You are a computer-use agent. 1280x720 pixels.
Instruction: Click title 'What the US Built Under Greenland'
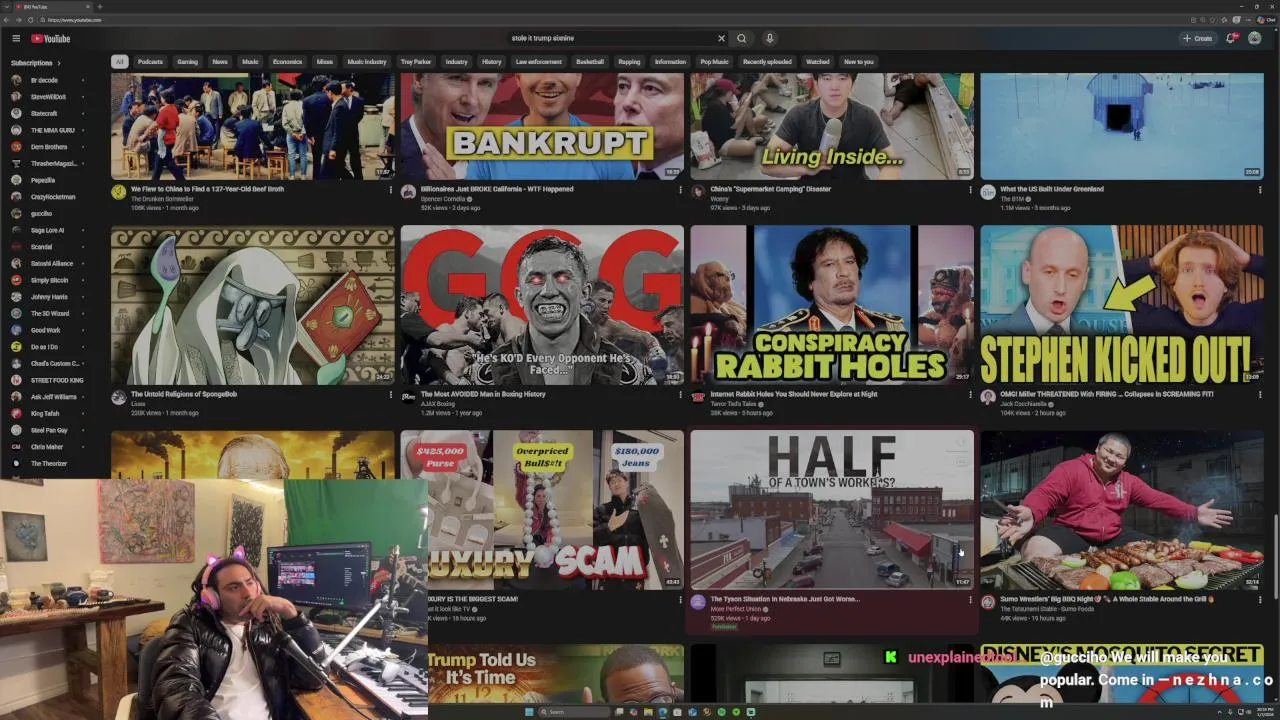coord(1051,189)
